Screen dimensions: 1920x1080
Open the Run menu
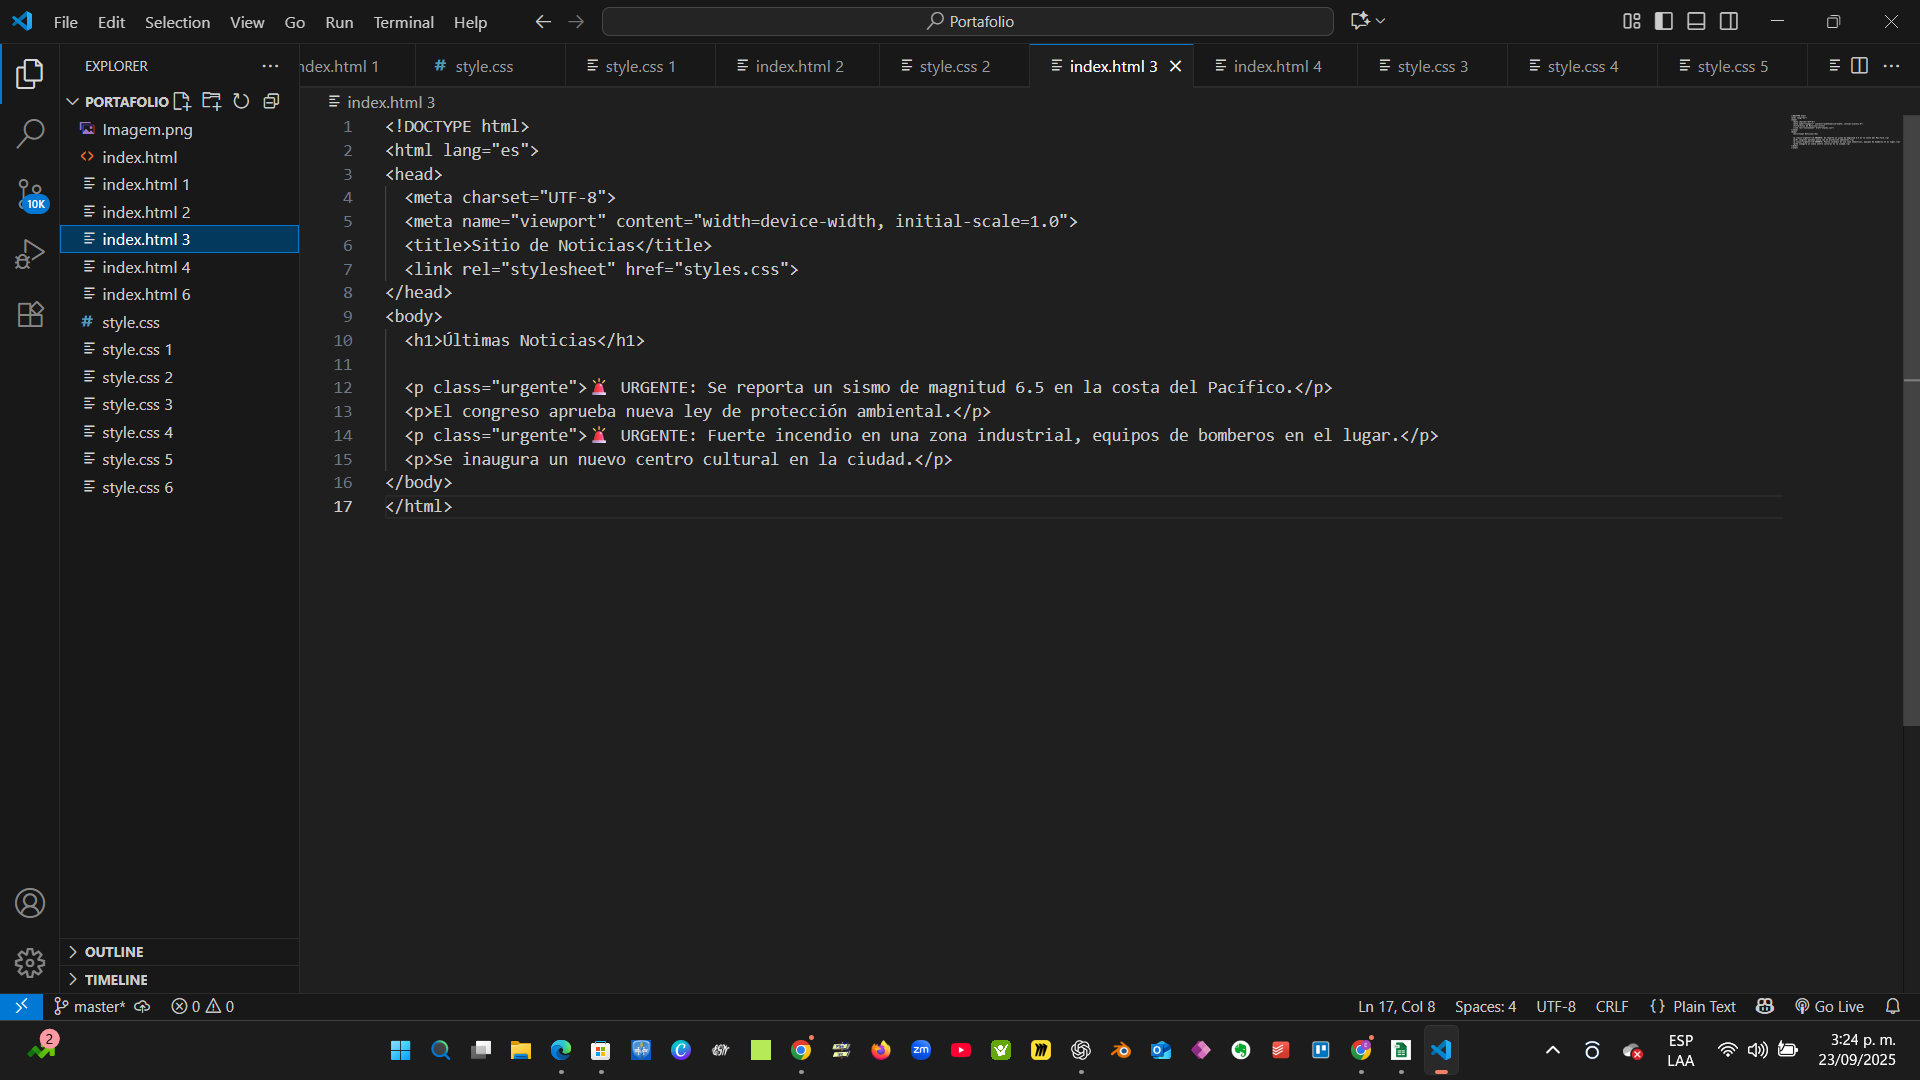point(339,22)
